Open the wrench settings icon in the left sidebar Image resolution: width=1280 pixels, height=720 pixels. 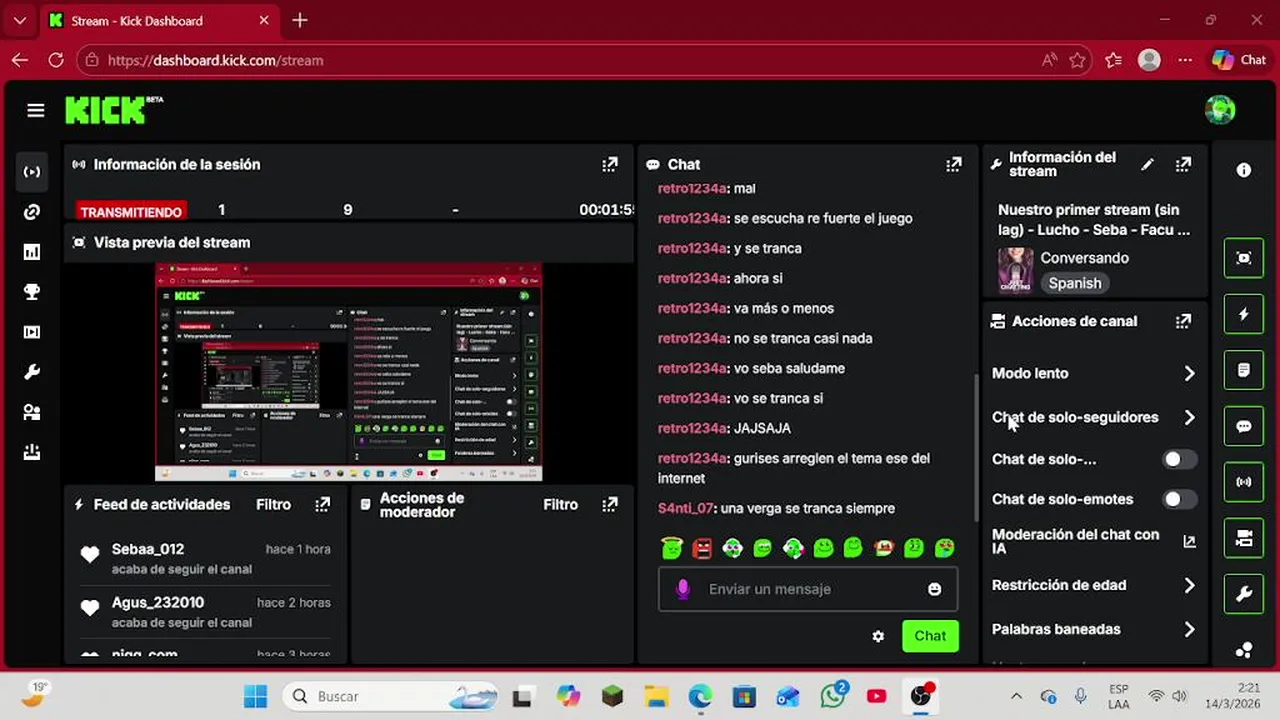click(32, 372)
